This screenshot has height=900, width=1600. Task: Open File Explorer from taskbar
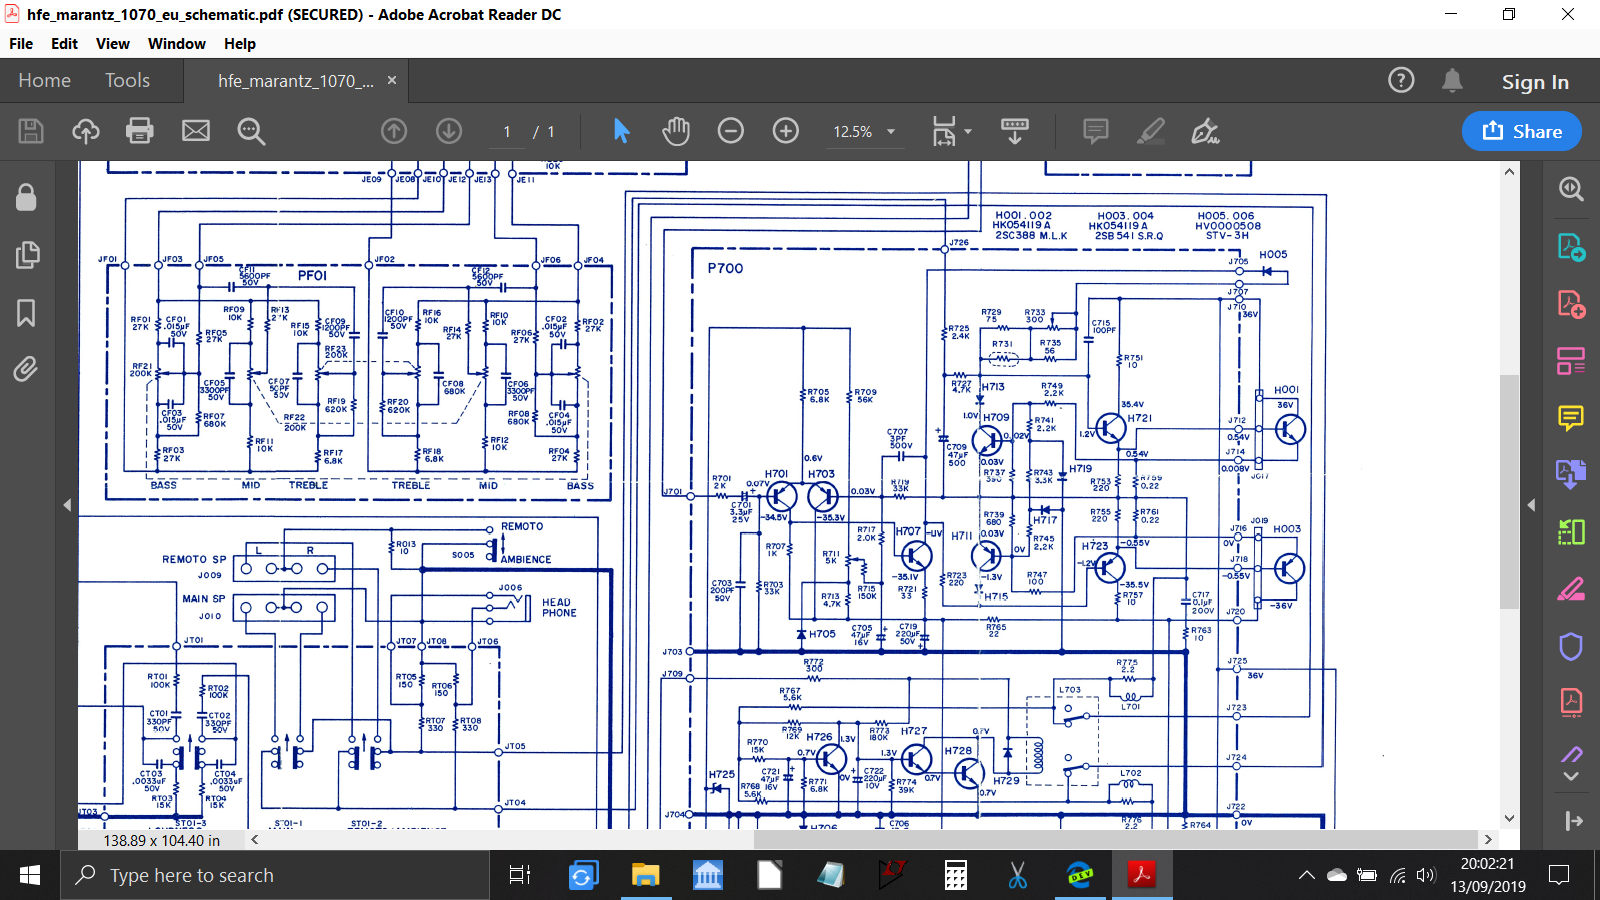[645, 875]
